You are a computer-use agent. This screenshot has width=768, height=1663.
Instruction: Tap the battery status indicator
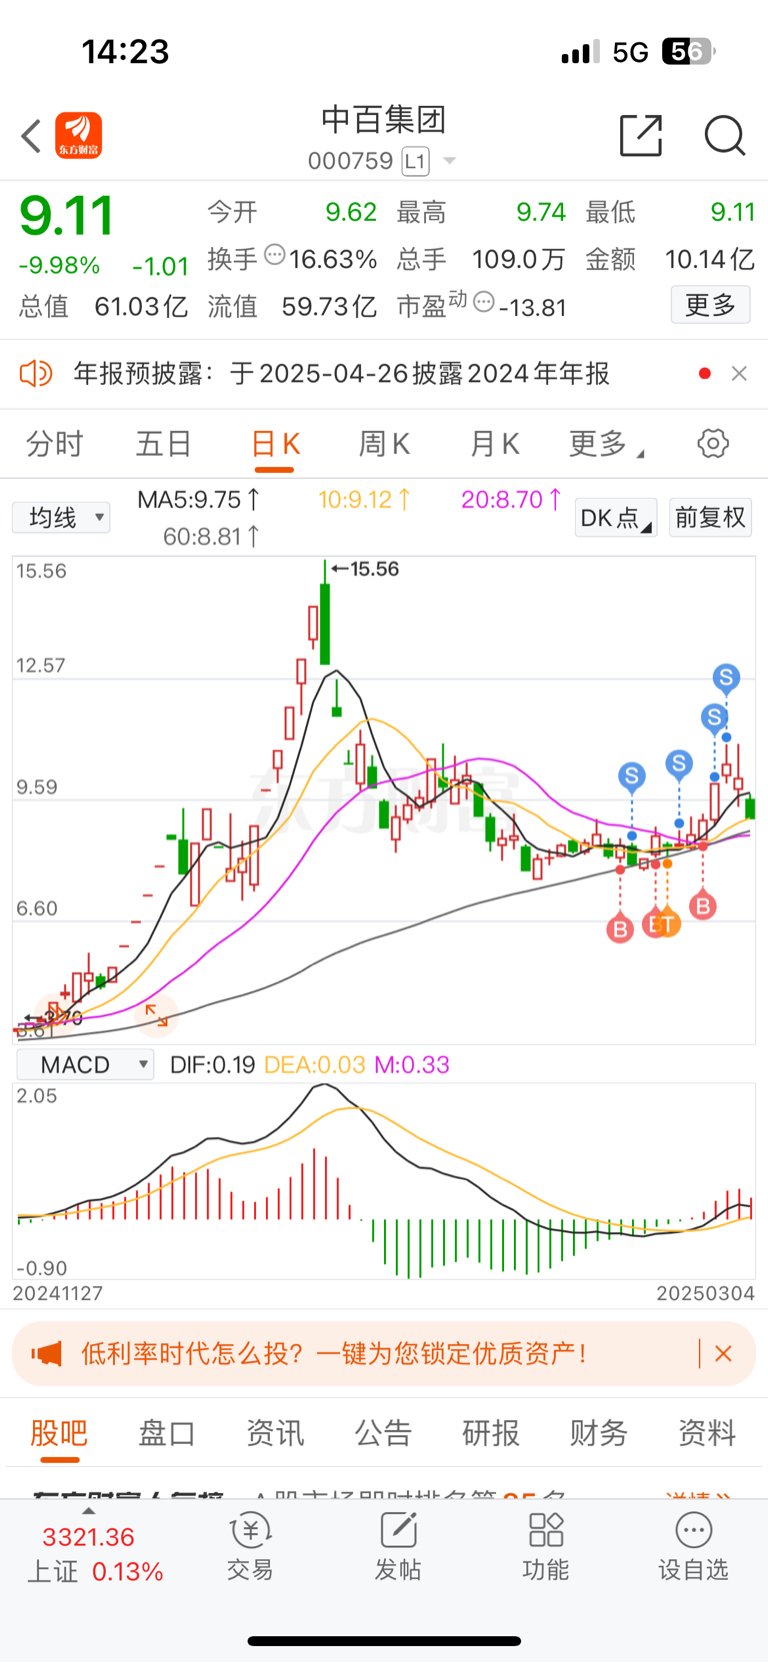point(689,52)
